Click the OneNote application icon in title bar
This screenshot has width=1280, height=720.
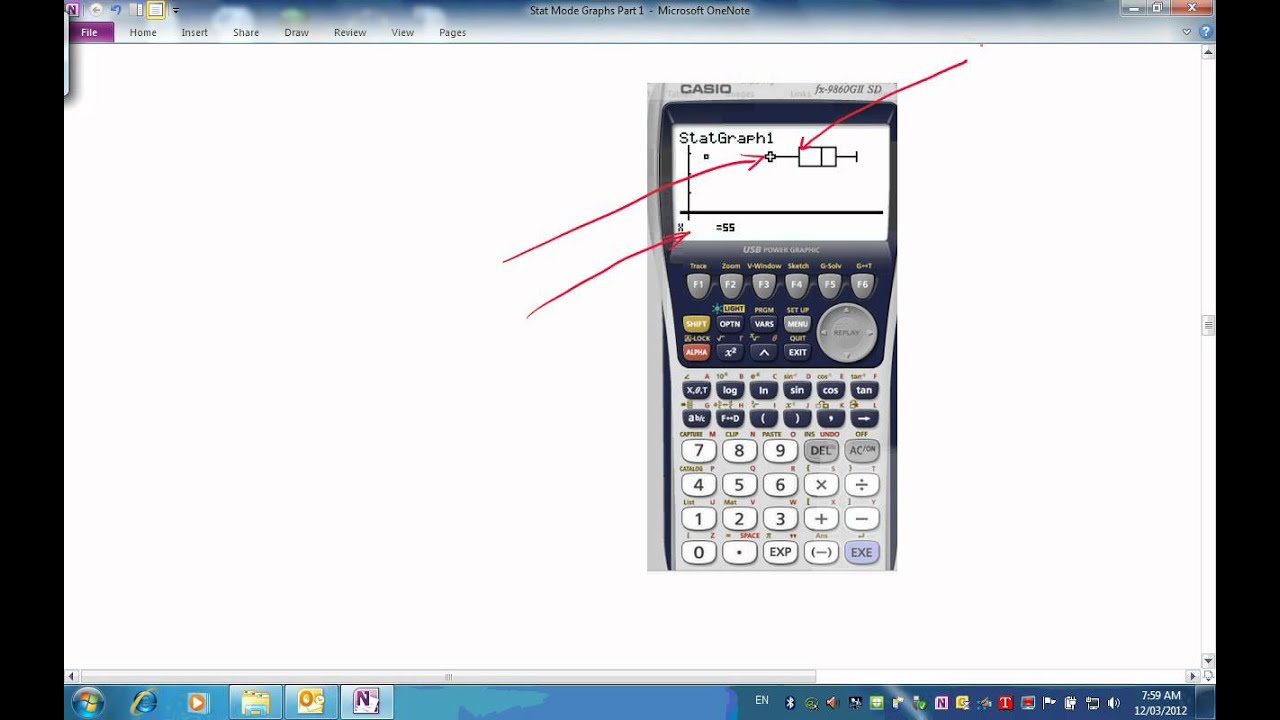pos(72,10)
